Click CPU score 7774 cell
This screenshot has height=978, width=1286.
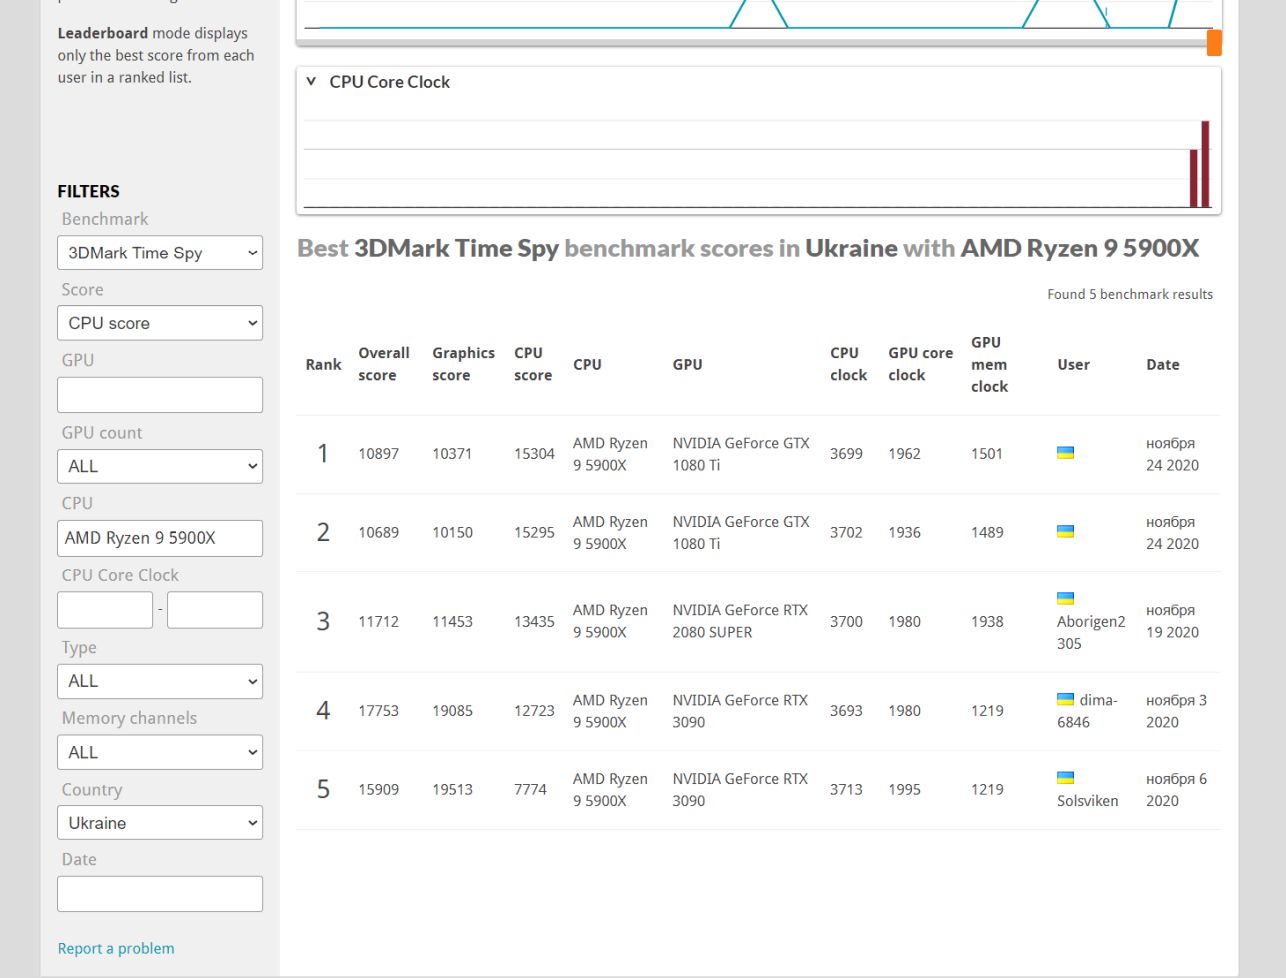[x=530, y=790]
